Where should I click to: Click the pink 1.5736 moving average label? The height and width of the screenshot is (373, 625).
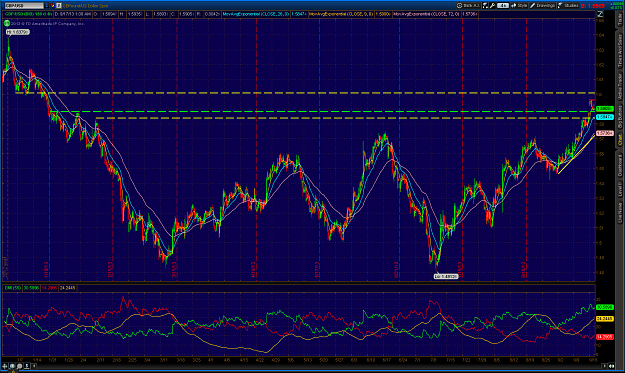click(x=604, y=133)
